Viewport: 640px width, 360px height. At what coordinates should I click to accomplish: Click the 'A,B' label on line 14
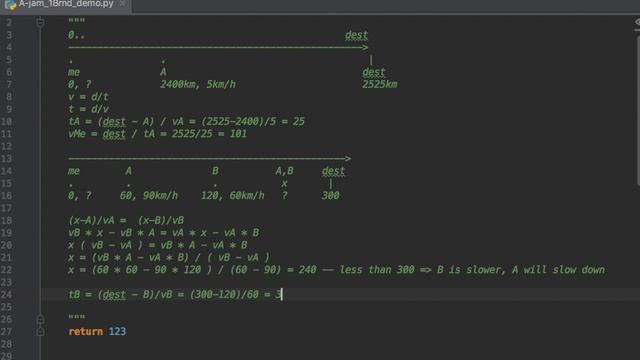(x=284, y=171)
